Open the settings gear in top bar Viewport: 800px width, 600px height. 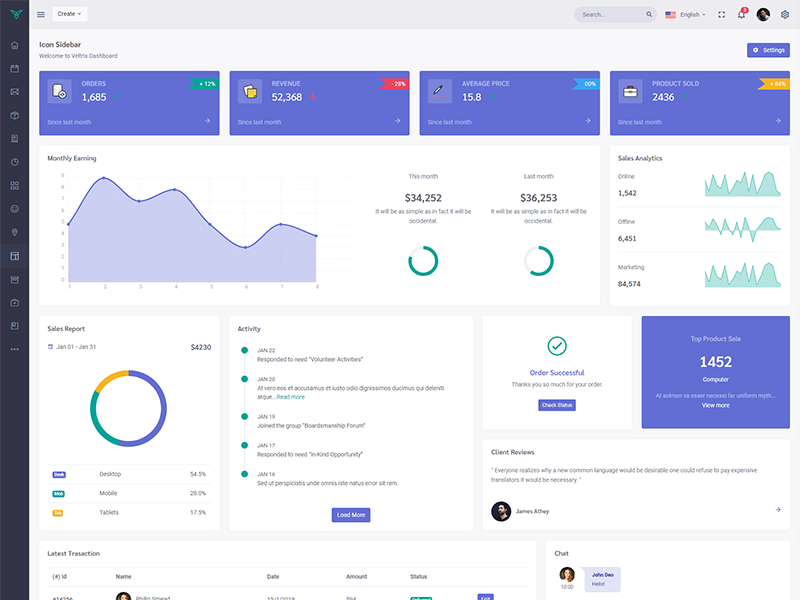tap(785, 14)
